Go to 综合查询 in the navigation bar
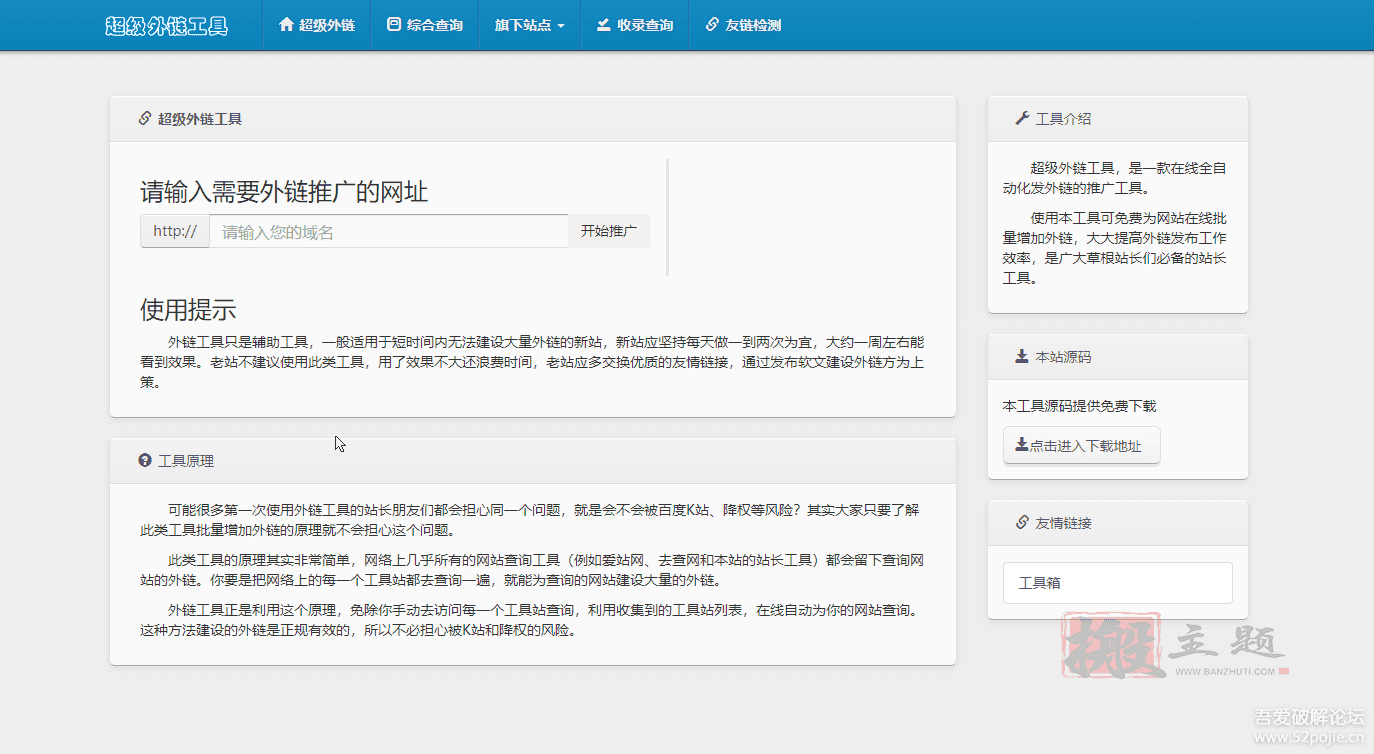The width and height of the screenshot is (1374, 754). pos(425,25)
